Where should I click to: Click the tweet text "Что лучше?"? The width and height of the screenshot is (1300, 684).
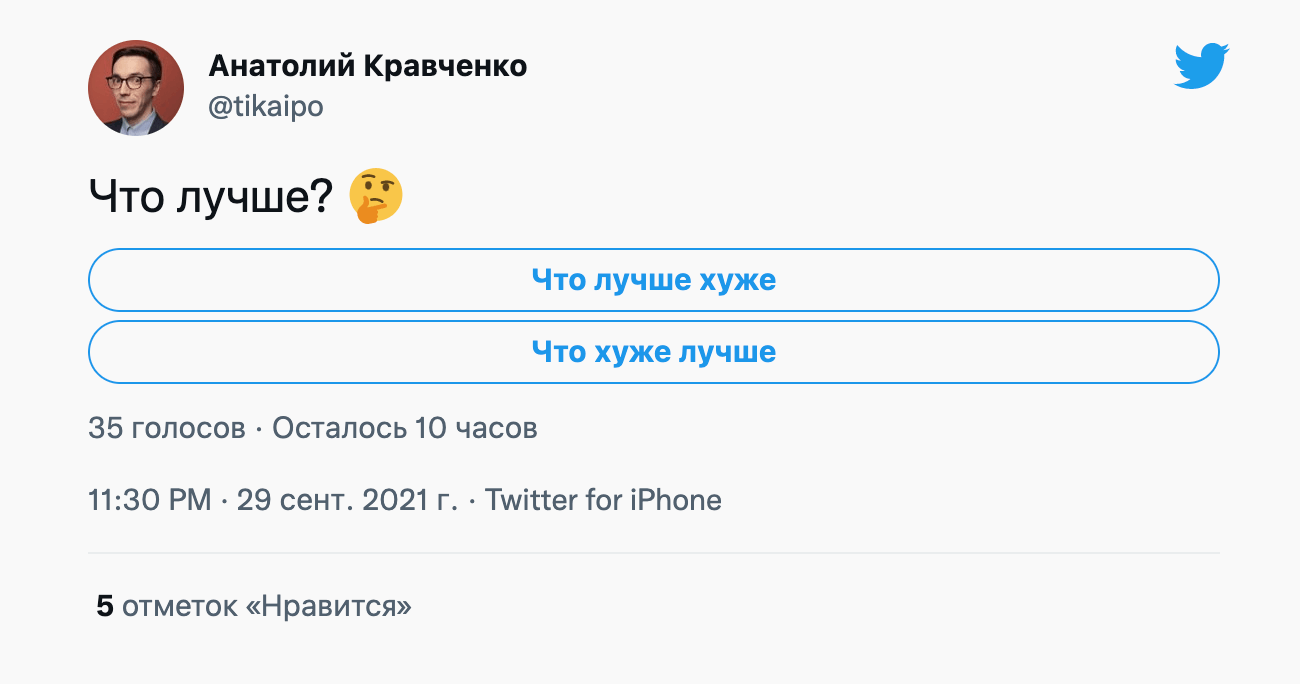click(211, 196)
